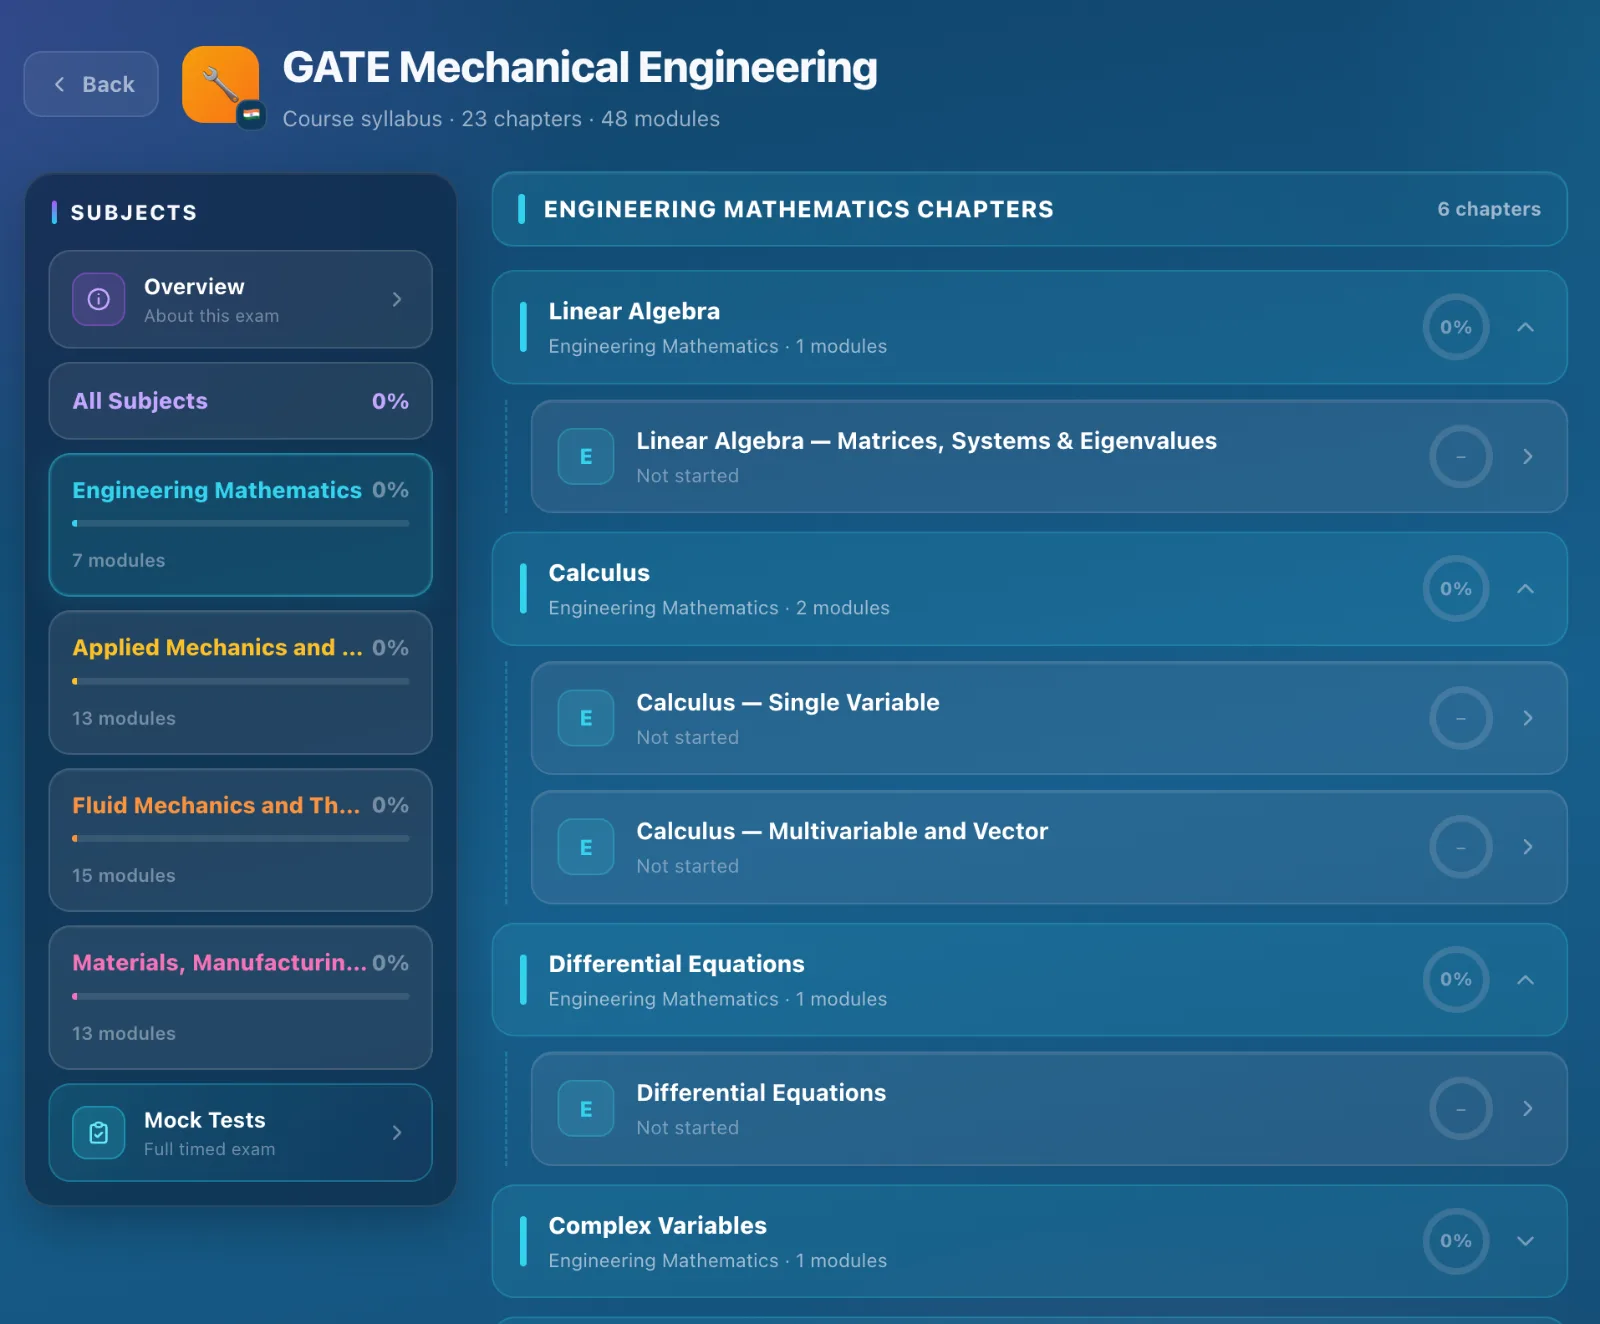1600x1324 pixels.
Task: Click '15 modules' under Fluid Mechanics
Action: [123, 875]
